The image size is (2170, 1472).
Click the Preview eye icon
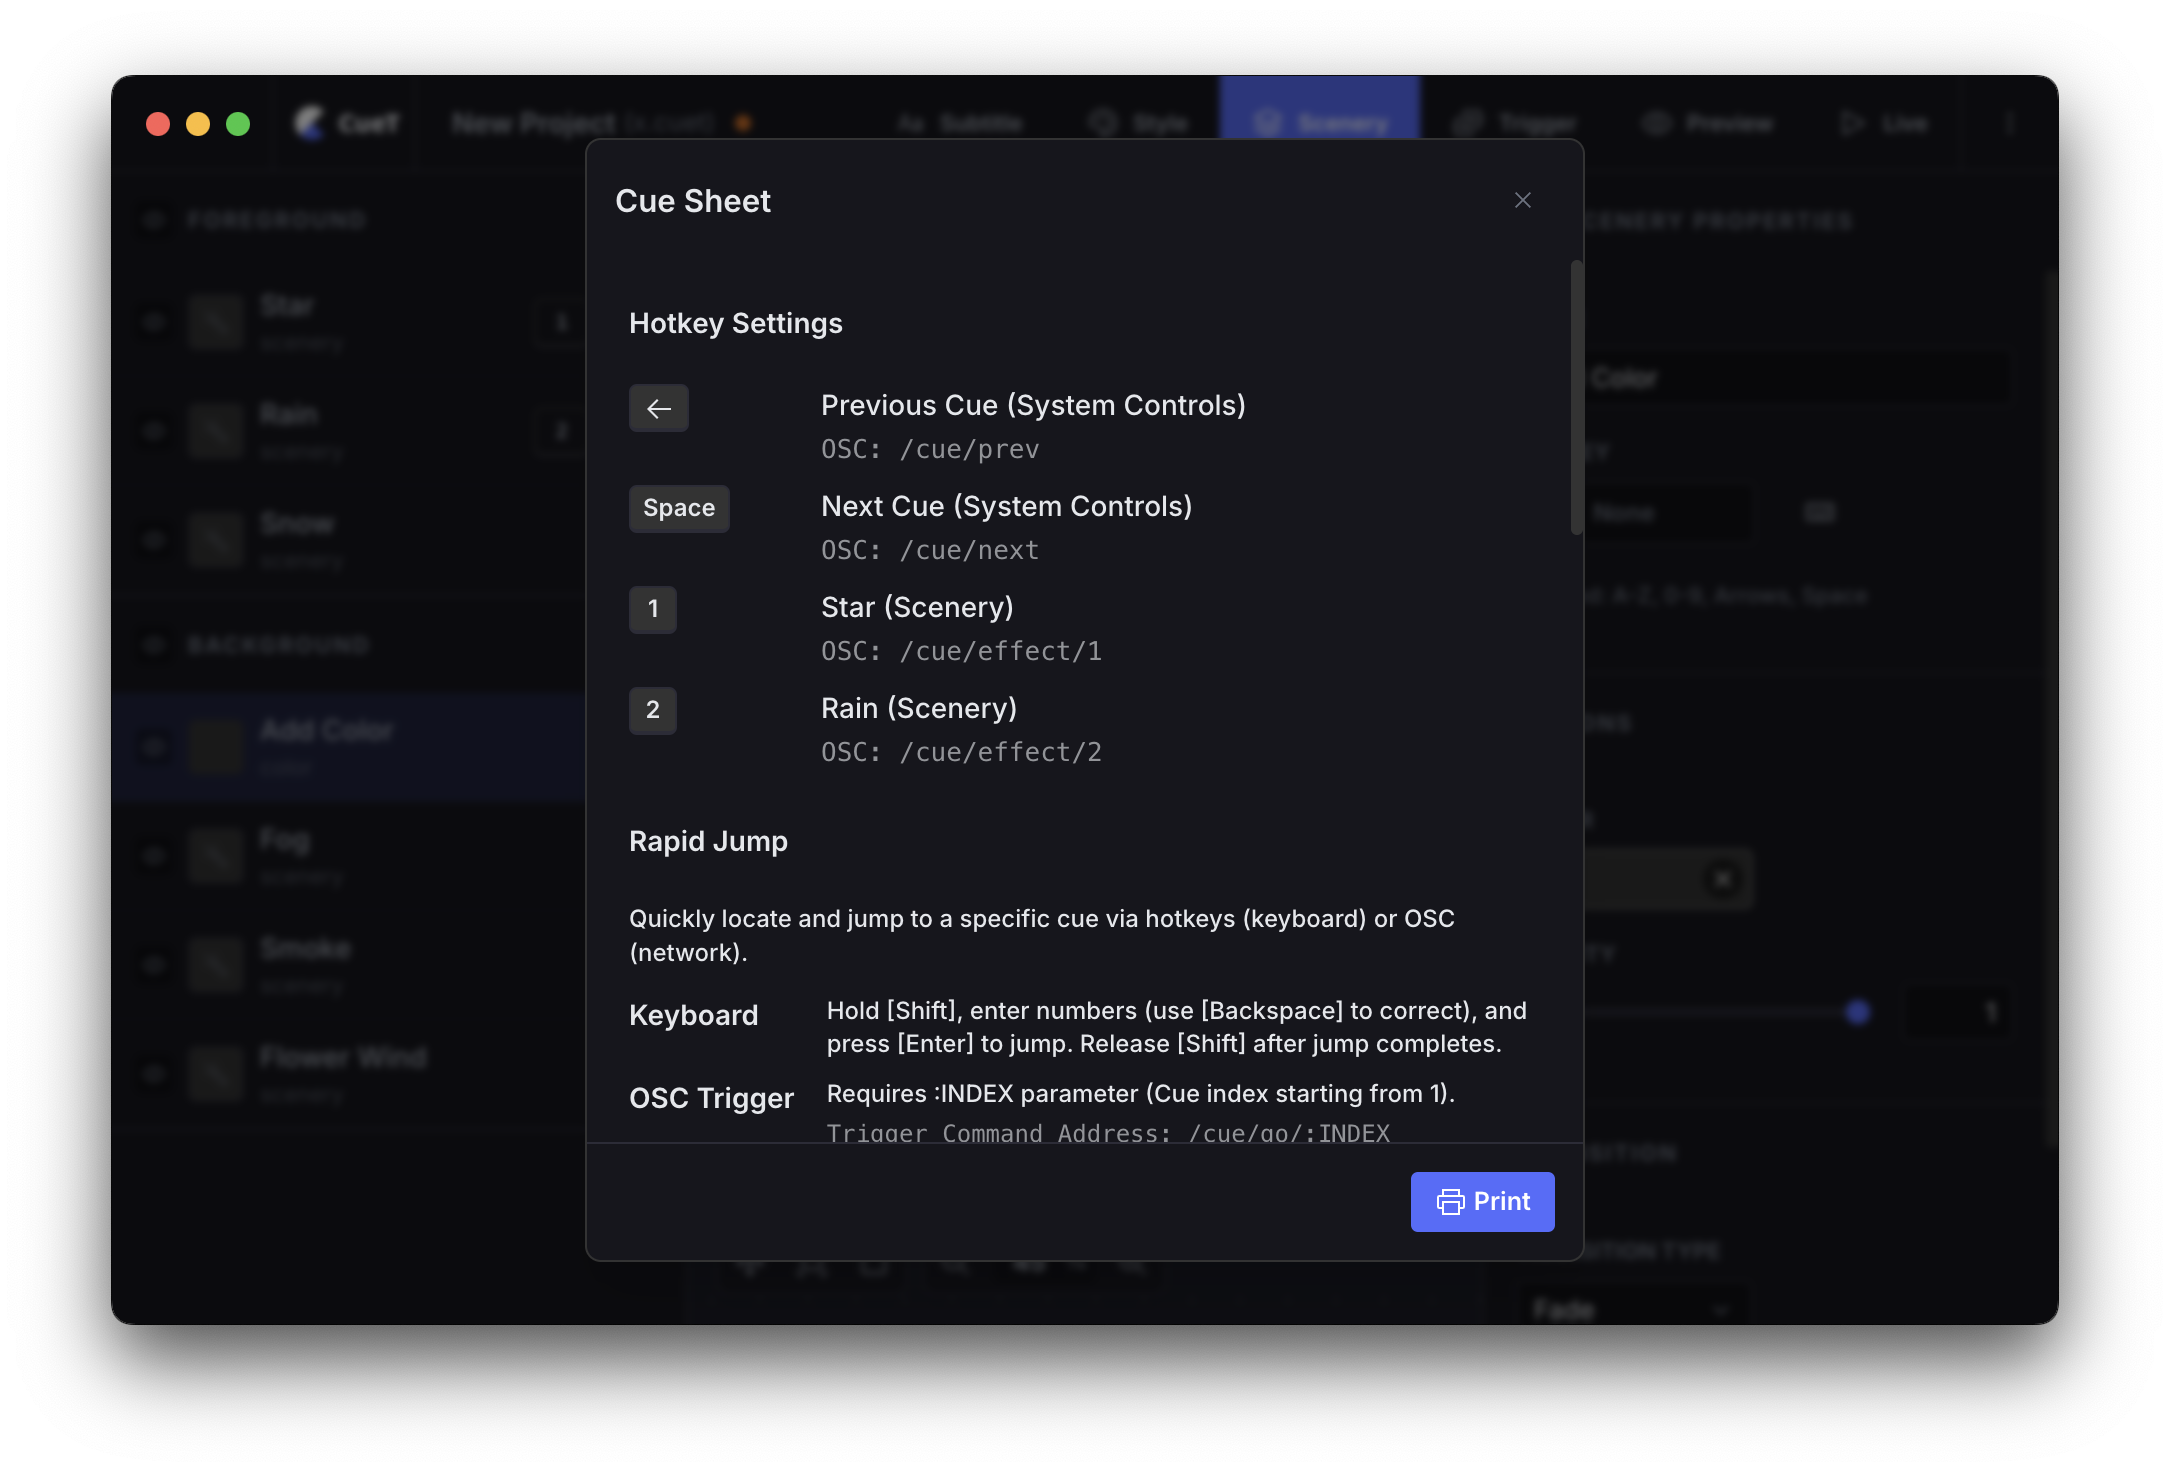[x=1656, y=123]
